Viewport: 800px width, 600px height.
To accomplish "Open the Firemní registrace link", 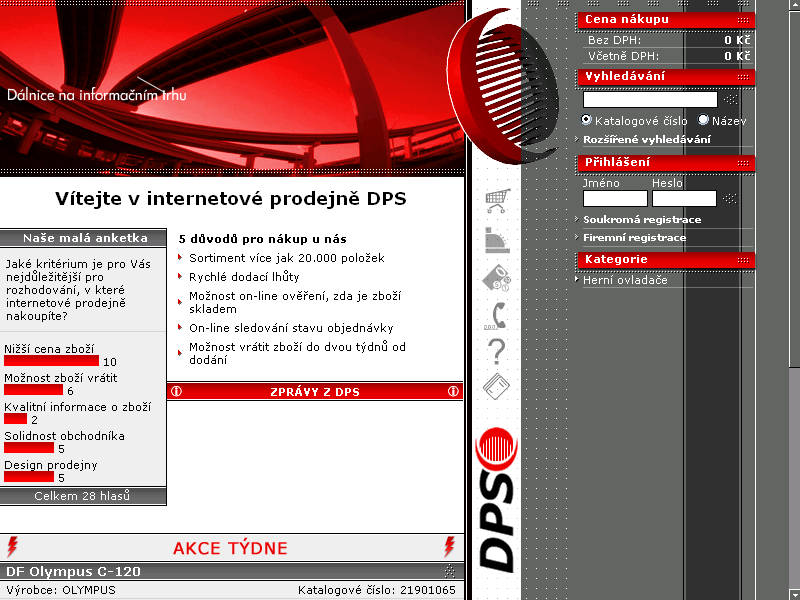I will coord(634,238).
